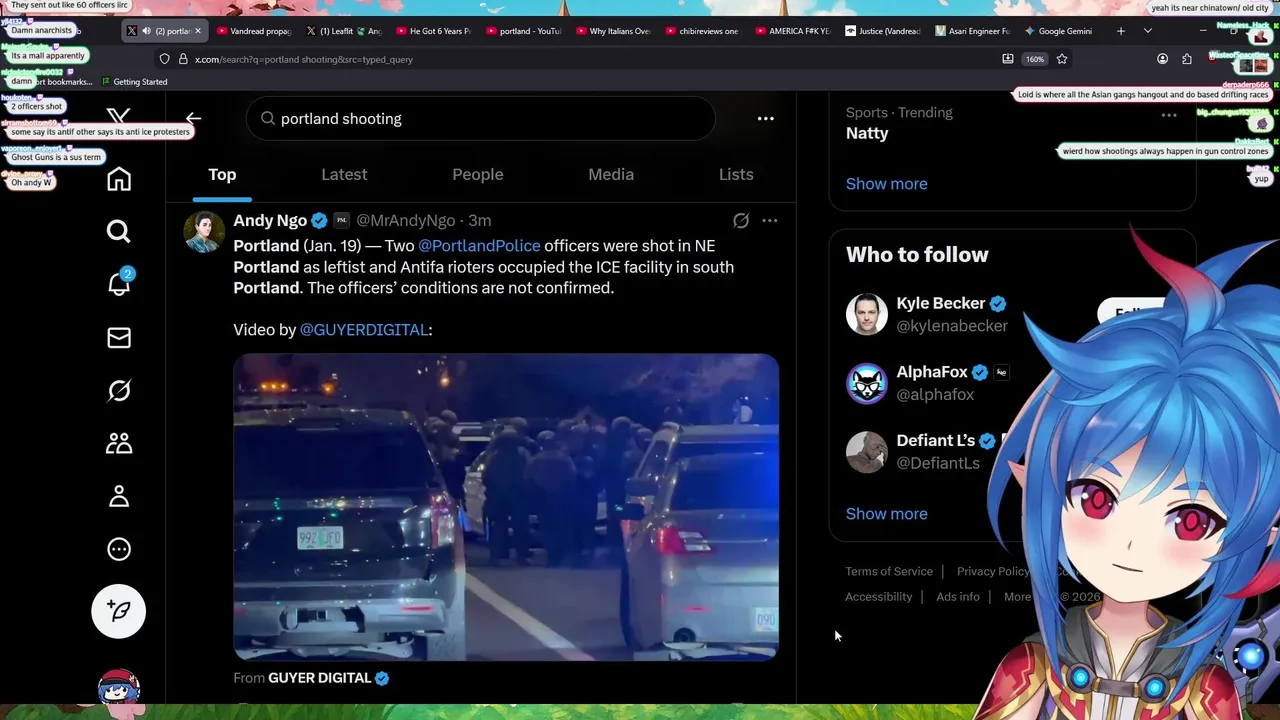Open Defiant L's profile name
The image size is (1280, 720).
click(x=936, y=441)
